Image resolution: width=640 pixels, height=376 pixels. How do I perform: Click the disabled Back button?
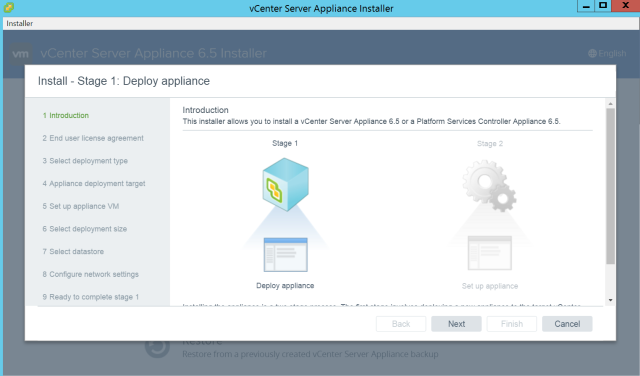(x=401, y=324)
